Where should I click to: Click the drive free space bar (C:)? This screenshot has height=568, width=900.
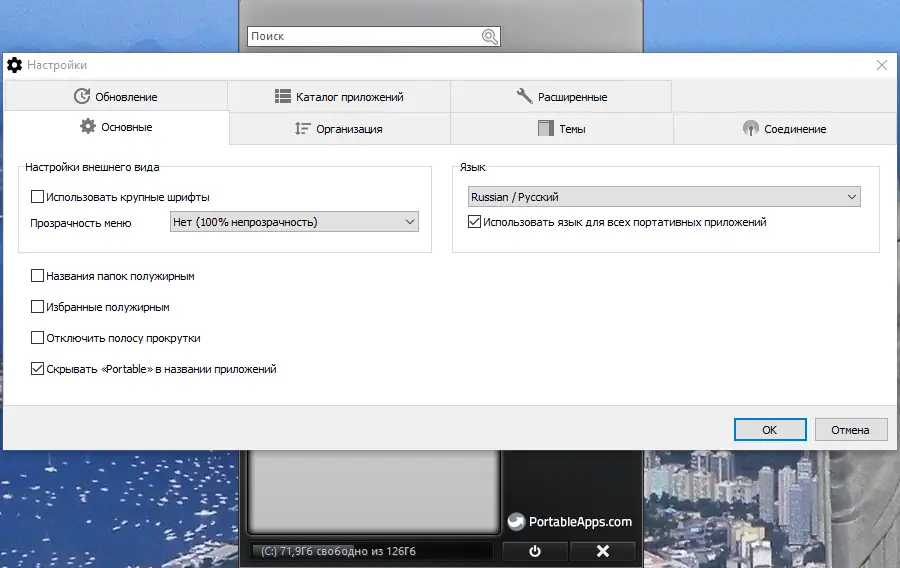[x=371, y=551]
